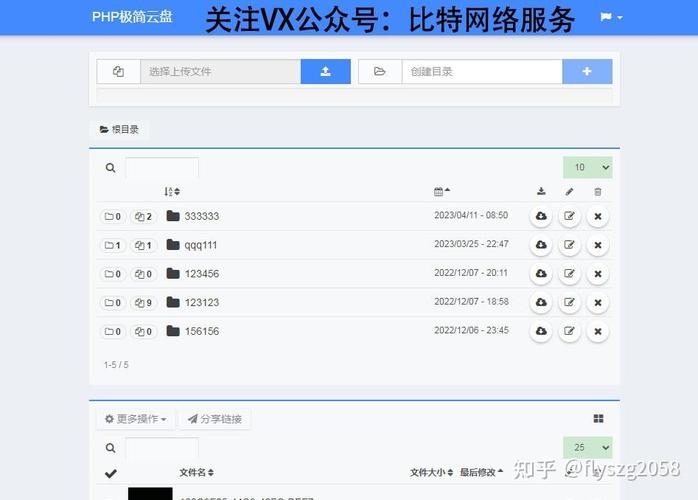Edit the 123456 folder name
698x500 pixels.
coord(569,273)
